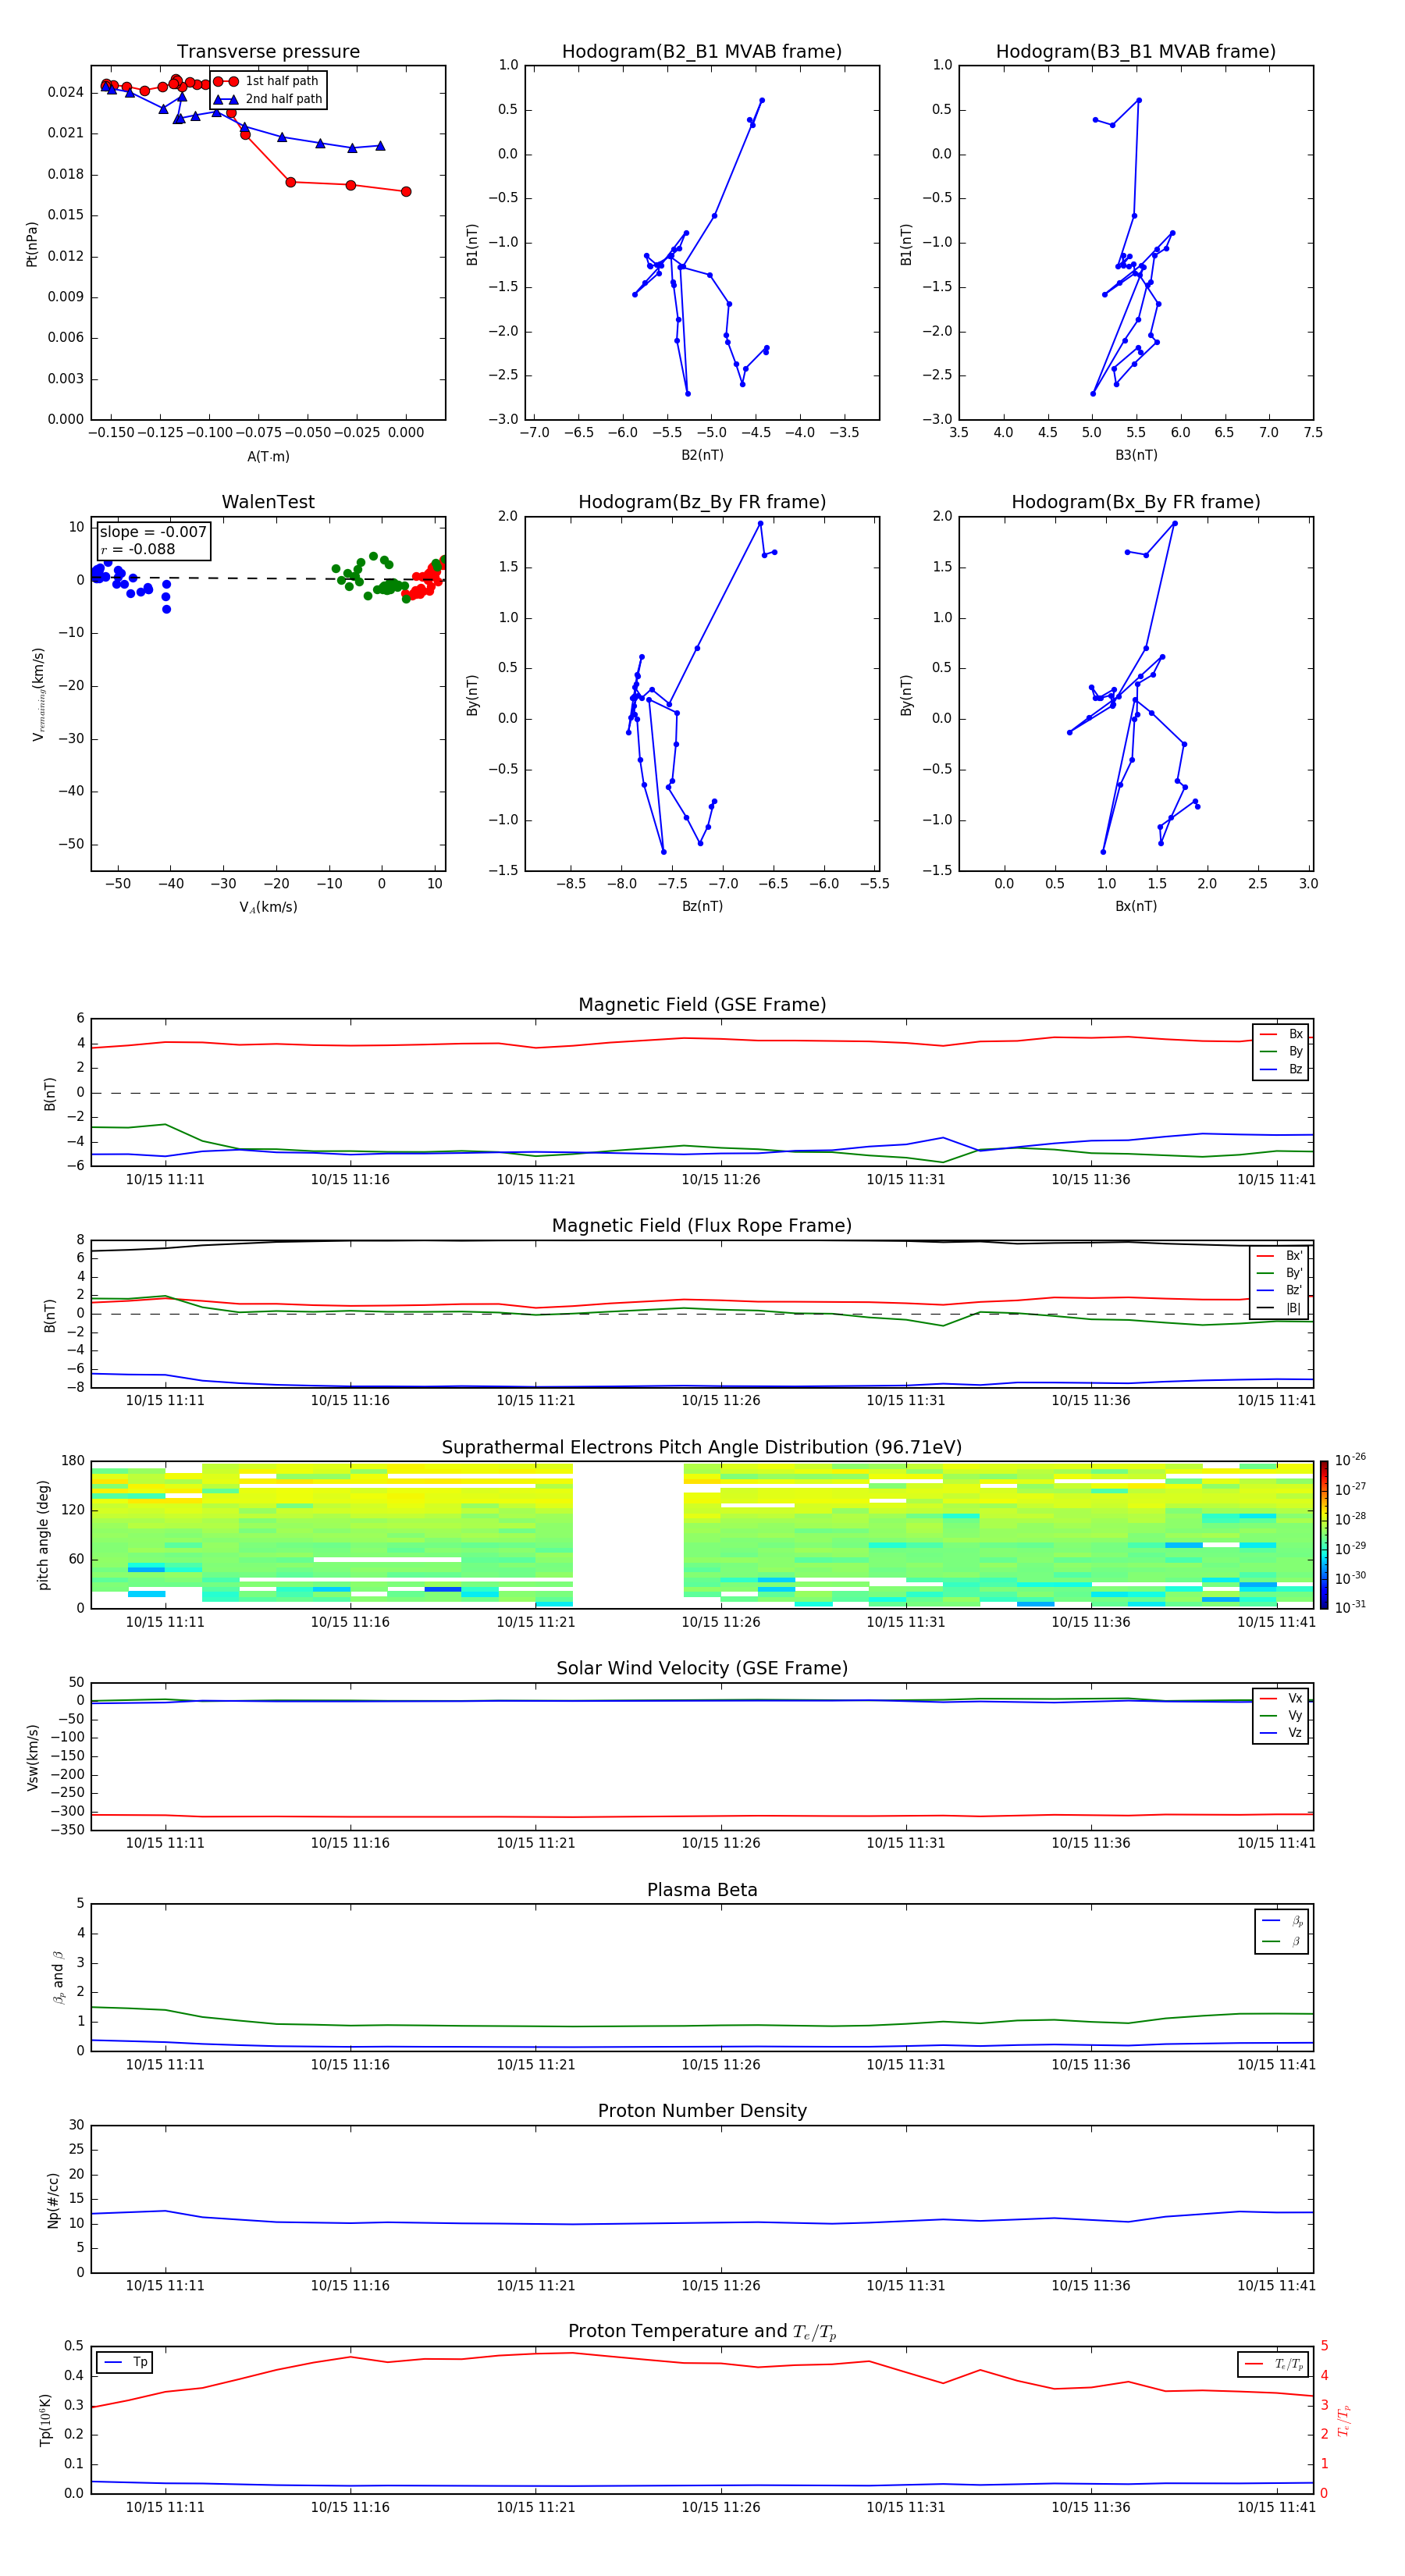The width and height of the screenshot is (1405, 2576).
Task: Click the 'By' legend entry in GSE magnetic field
Action: pos(1282,1051)
